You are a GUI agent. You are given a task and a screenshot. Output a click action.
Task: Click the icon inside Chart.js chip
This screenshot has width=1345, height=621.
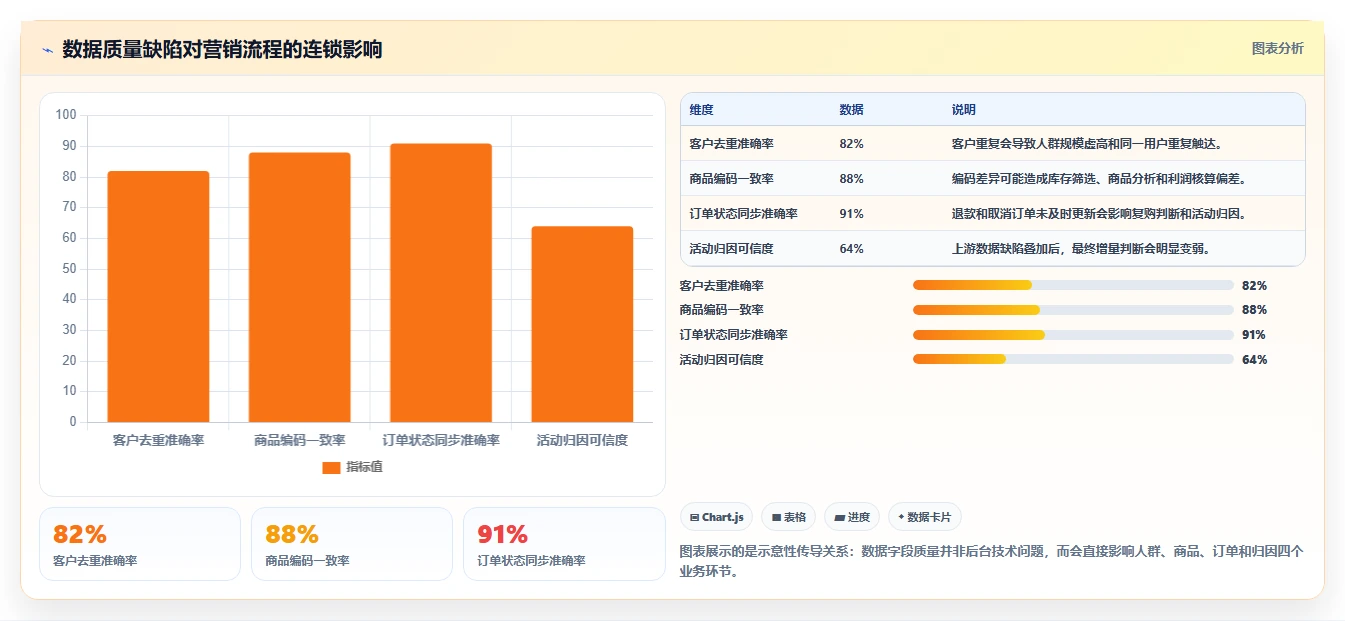click(694, 517)
